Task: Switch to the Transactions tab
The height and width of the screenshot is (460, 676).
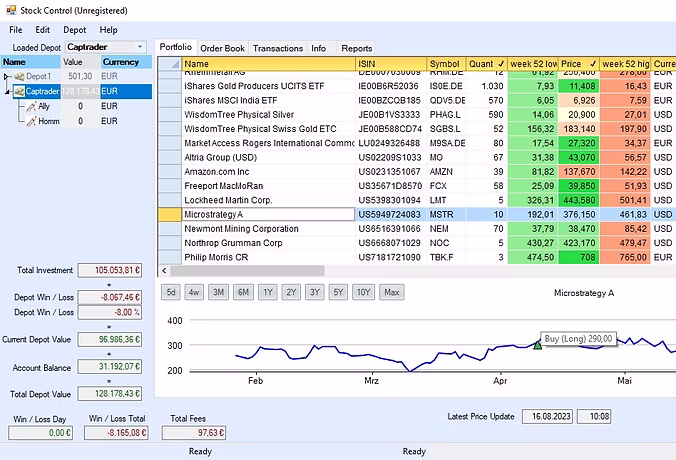Action: click(278, 48)
